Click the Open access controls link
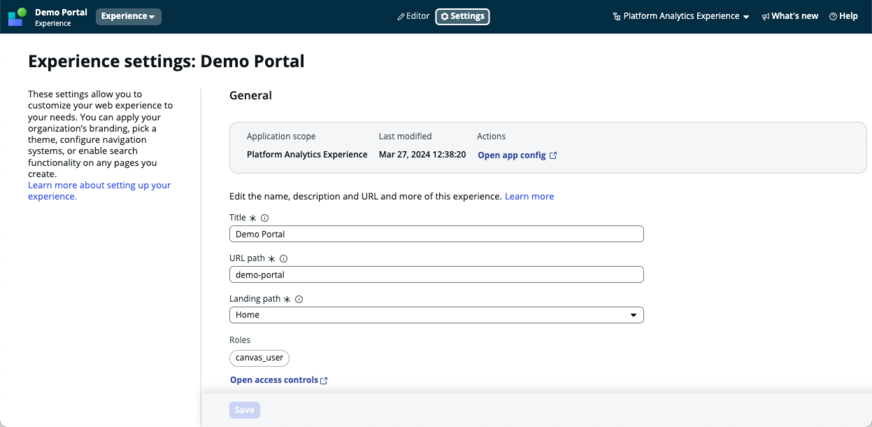The height and width of the screenshot is (427, 872). point(279,380)
